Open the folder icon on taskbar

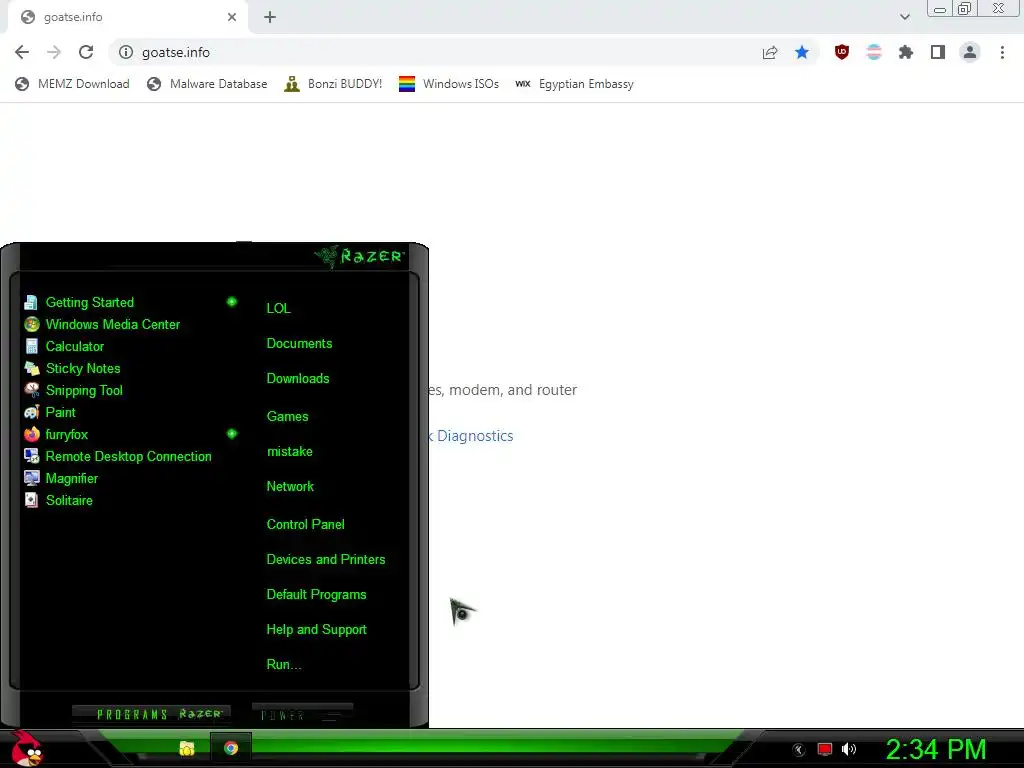click(187, 748)
